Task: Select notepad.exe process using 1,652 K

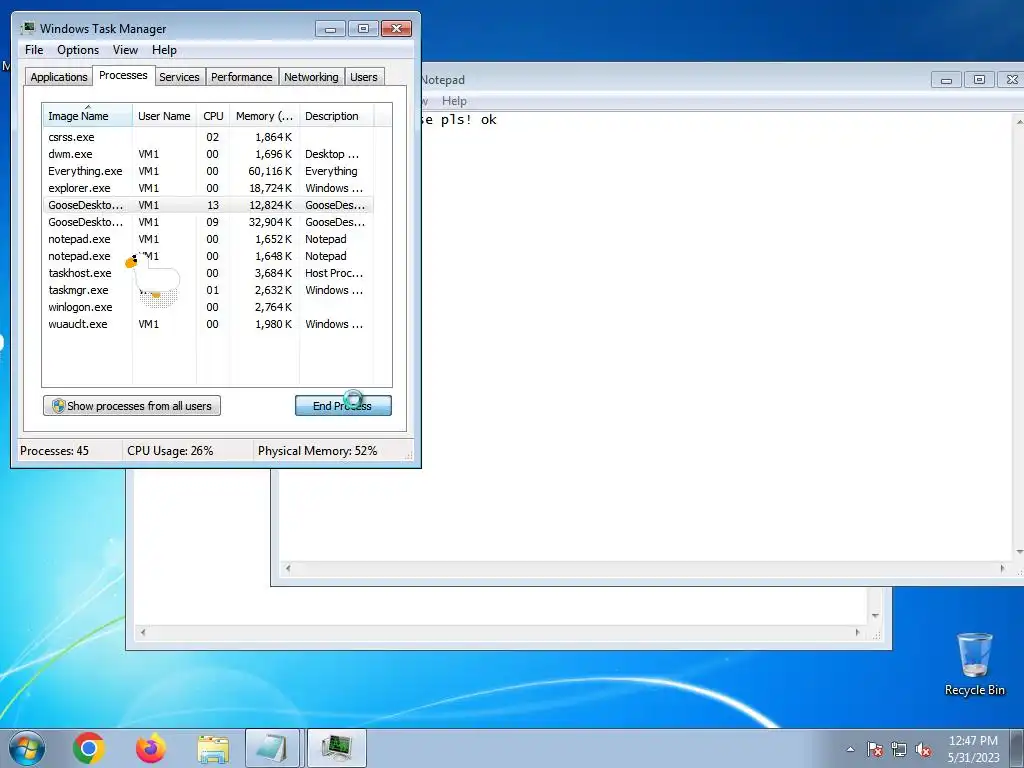Action: [208, 239]
